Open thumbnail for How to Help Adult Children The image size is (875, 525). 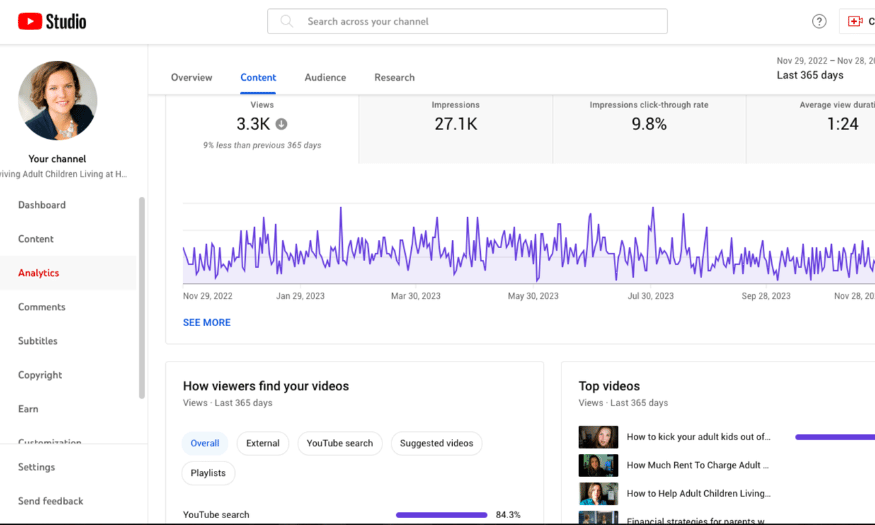pyautogui.click(x=598, y=494)
